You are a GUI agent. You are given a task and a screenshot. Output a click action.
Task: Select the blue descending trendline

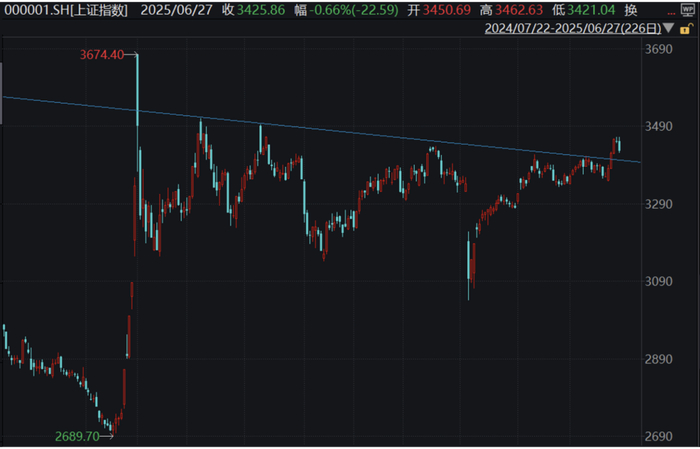pos(321,129)
